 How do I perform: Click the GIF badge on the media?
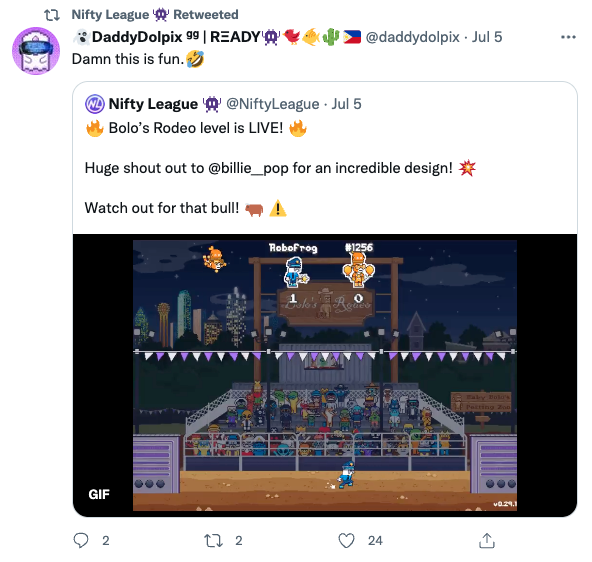99,494
